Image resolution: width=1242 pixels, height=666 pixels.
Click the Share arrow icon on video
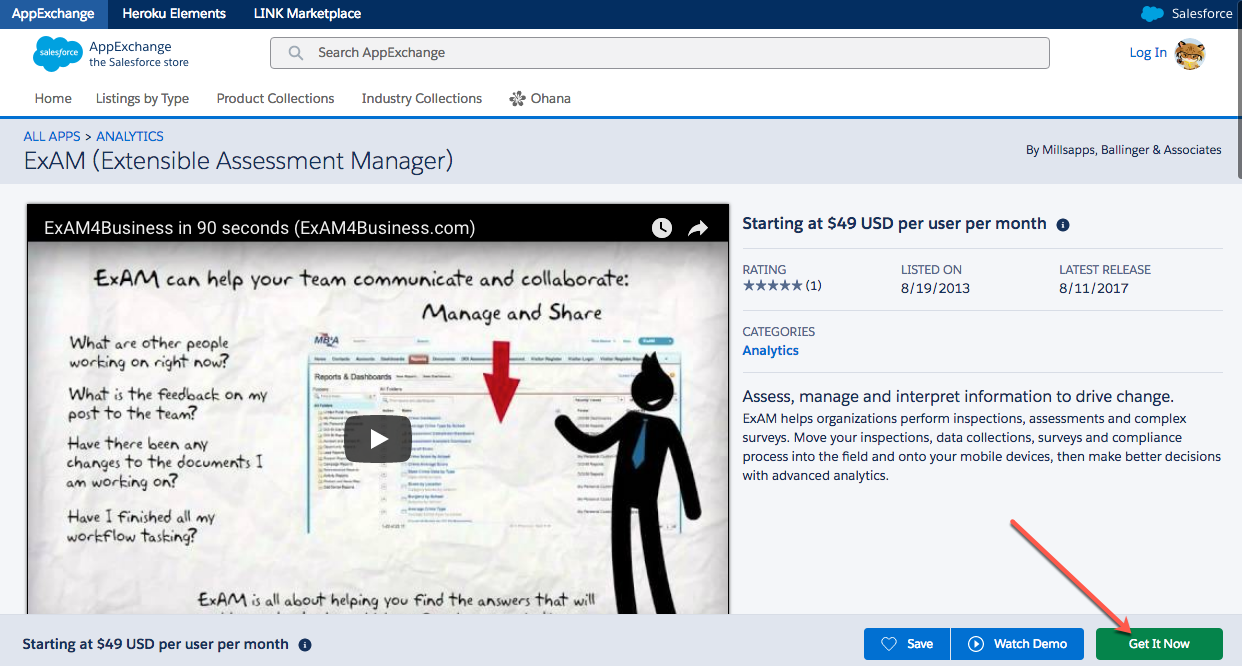pos(698,228)
